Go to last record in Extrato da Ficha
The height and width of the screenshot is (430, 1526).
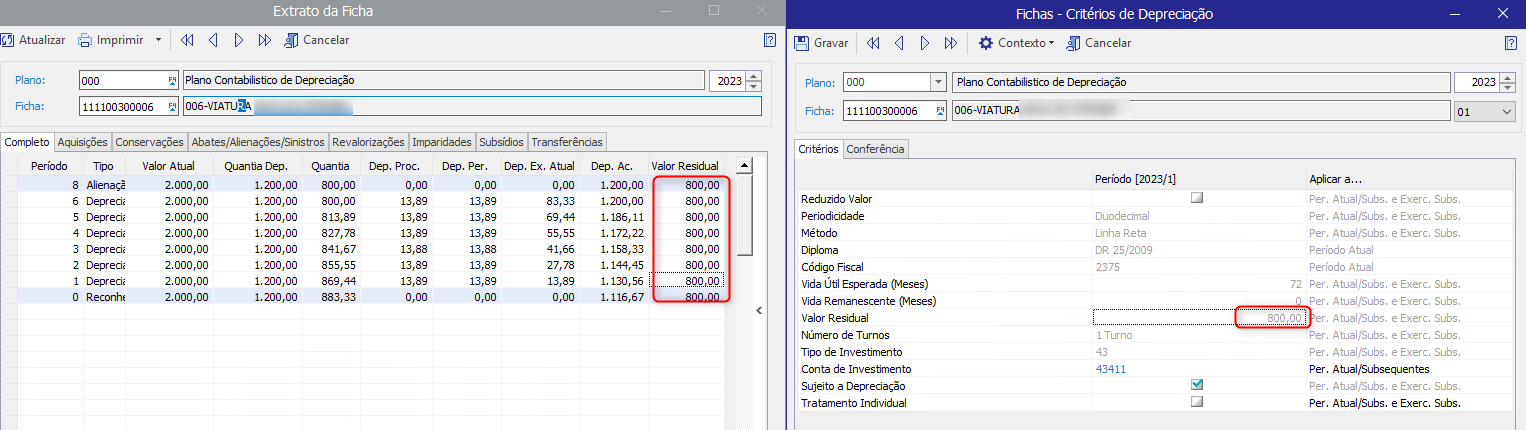point(264,40)
